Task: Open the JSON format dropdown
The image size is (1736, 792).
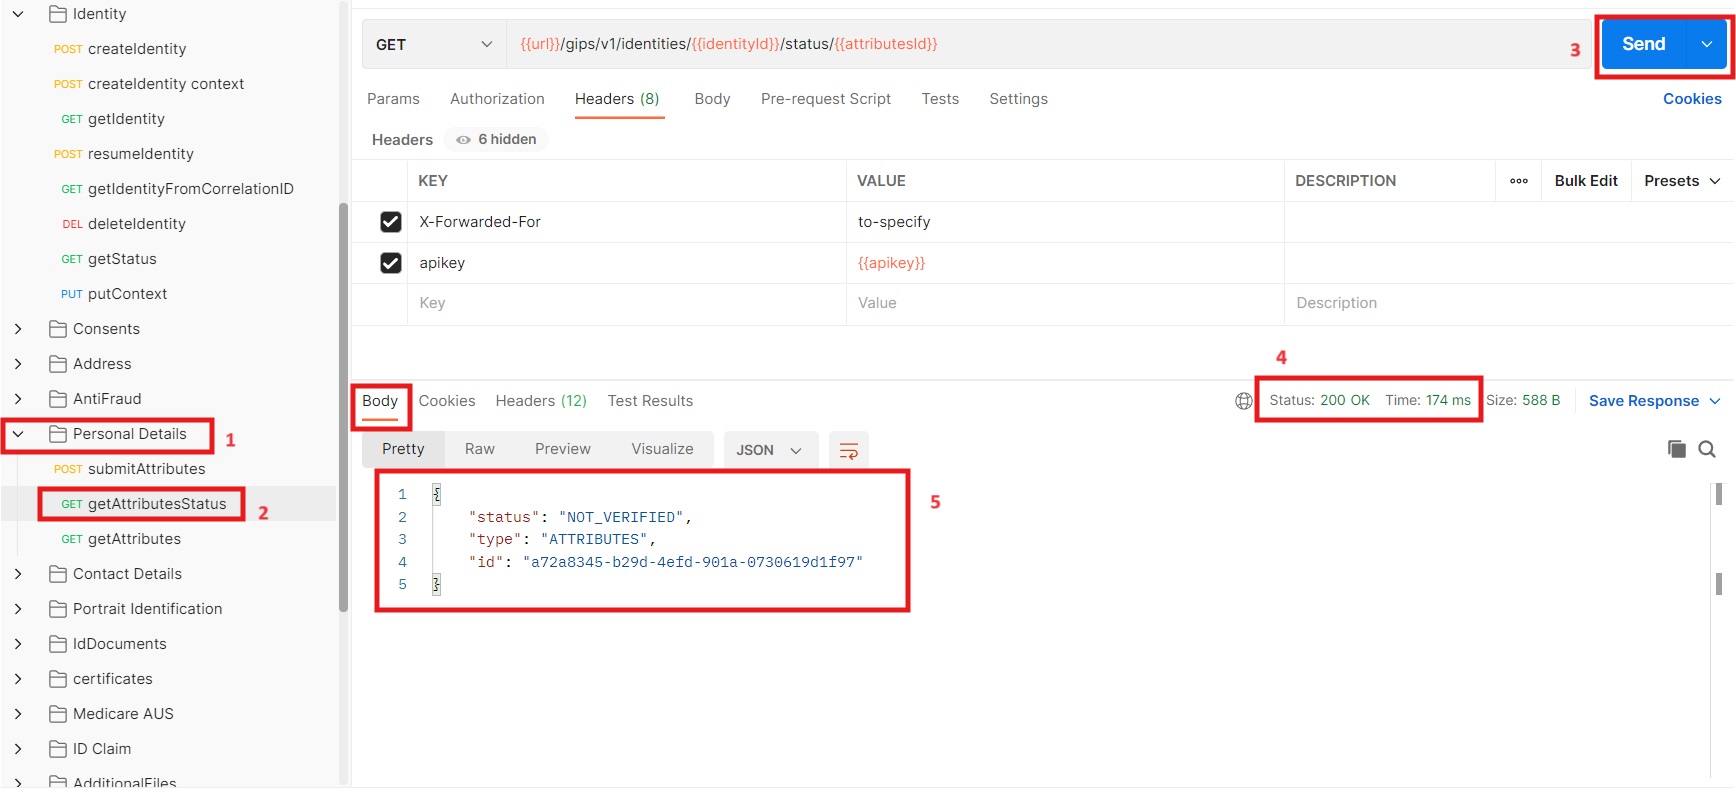Action: pos(770,450)
